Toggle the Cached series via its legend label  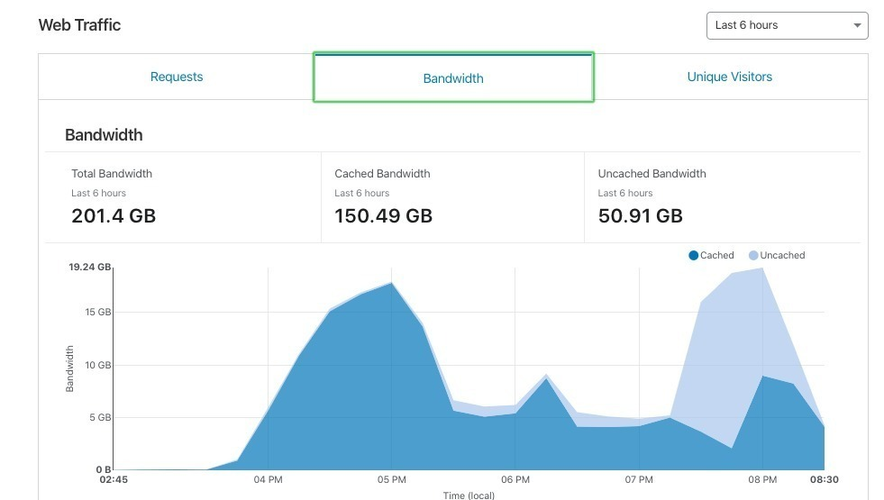[717, 256]
